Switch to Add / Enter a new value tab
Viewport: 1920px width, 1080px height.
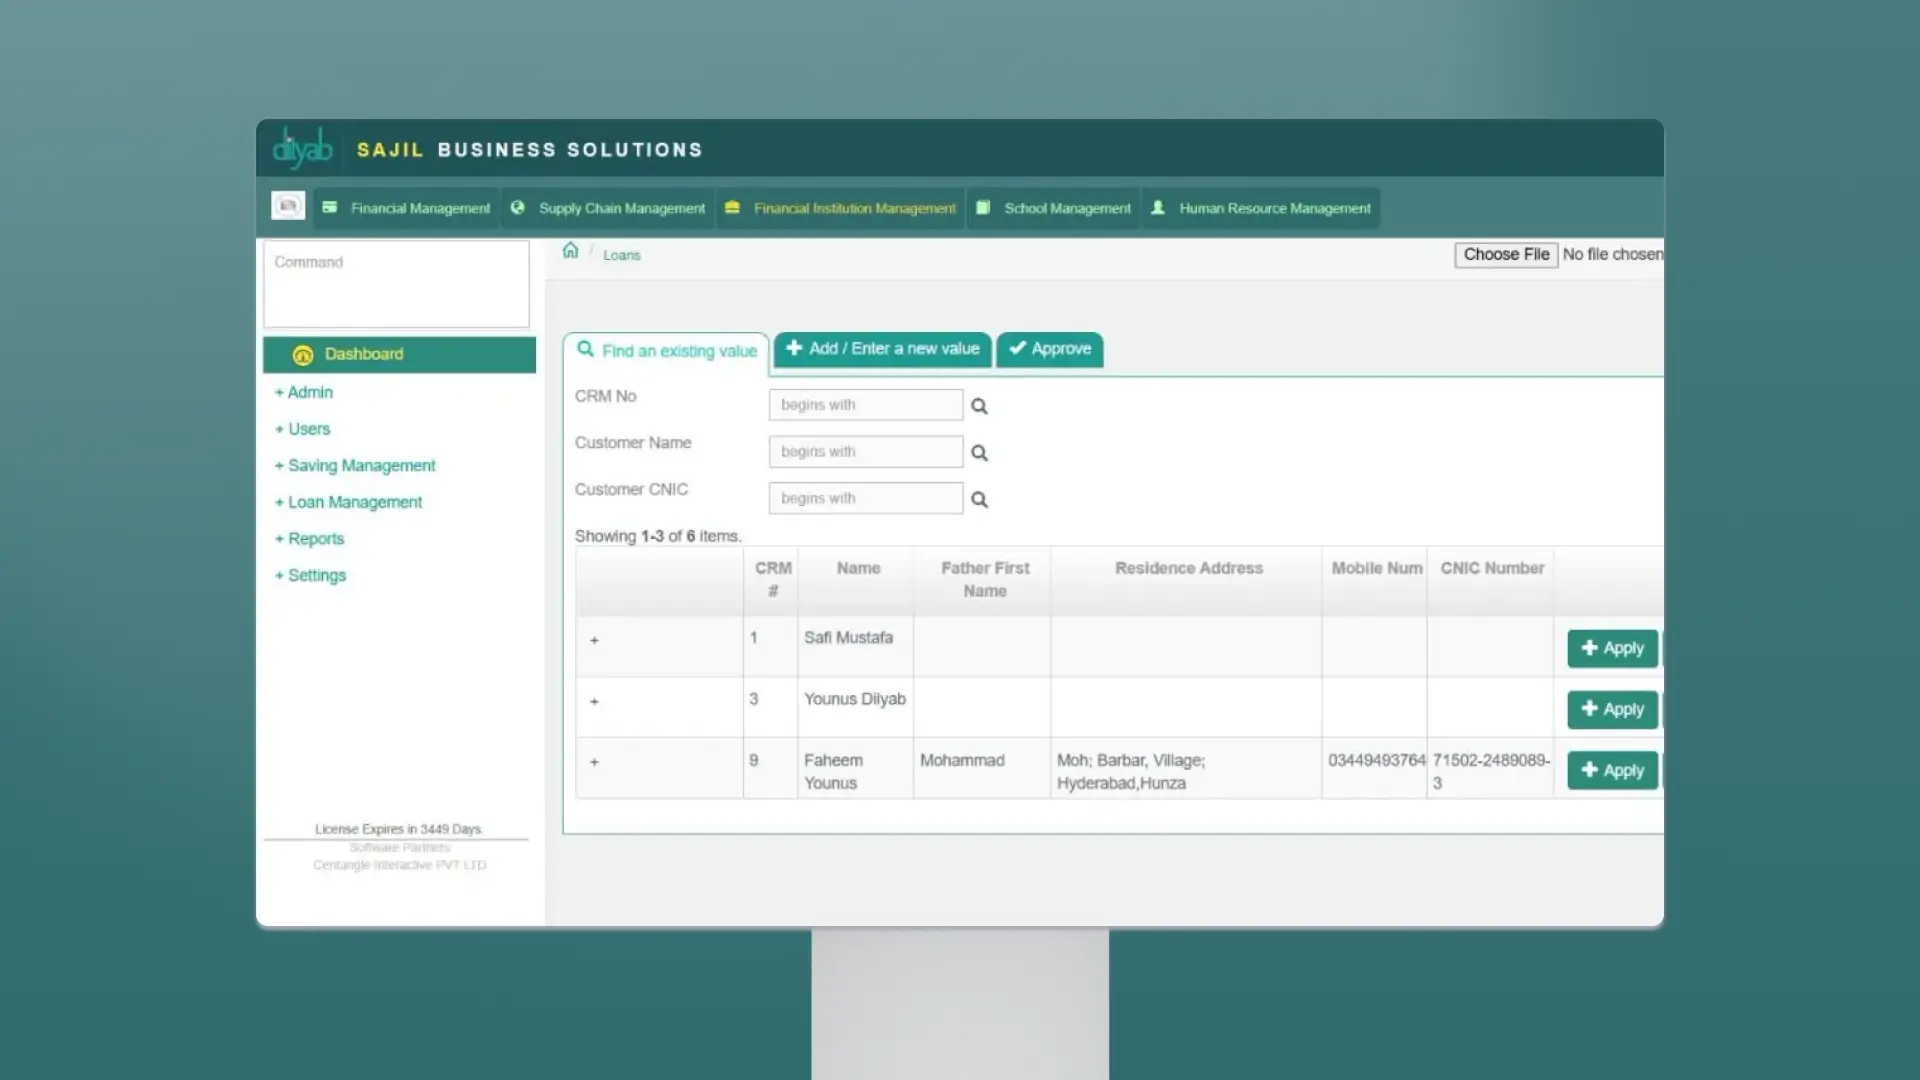click(882, 349)
